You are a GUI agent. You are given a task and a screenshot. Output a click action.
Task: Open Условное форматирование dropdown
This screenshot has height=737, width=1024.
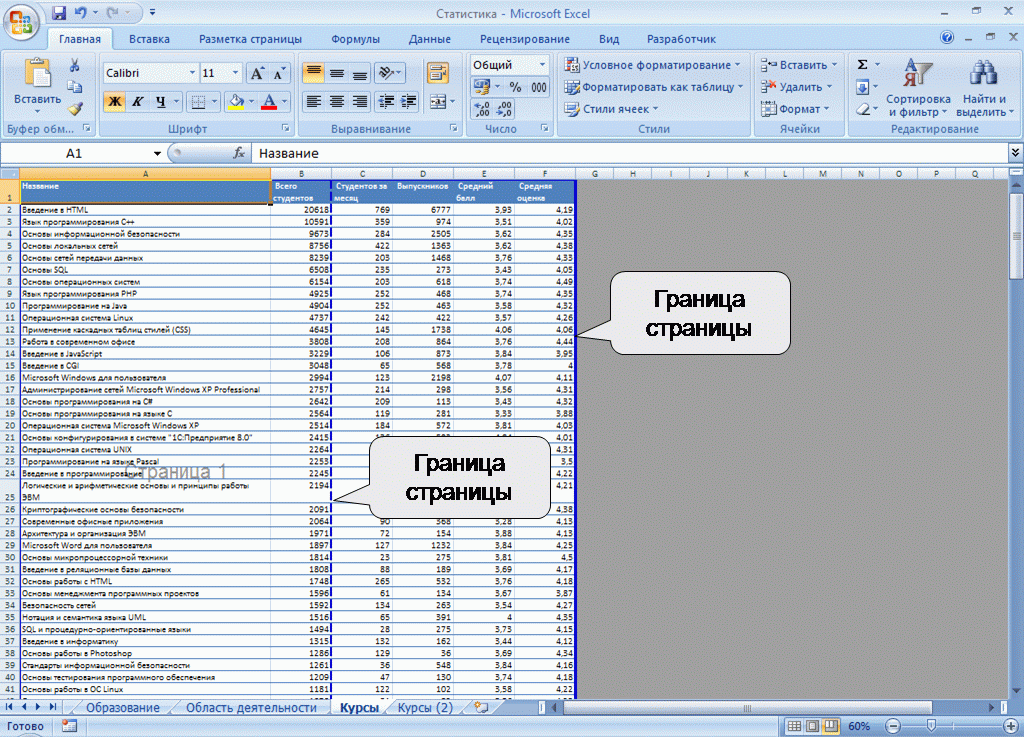tap(653, 65)
